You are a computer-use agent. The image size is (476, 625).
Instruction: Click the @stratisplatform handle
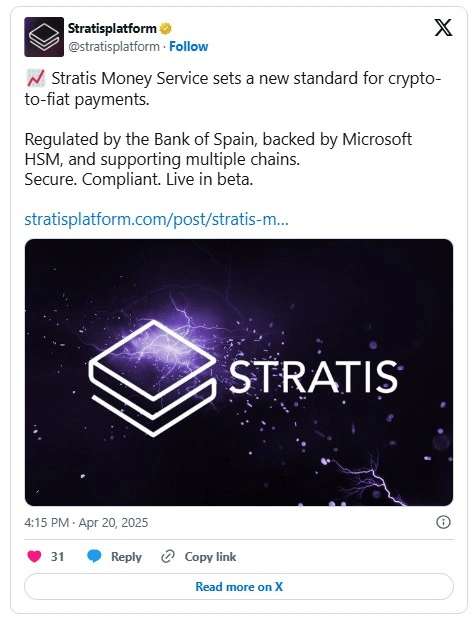pyautogui.click(x=114, y=47)
